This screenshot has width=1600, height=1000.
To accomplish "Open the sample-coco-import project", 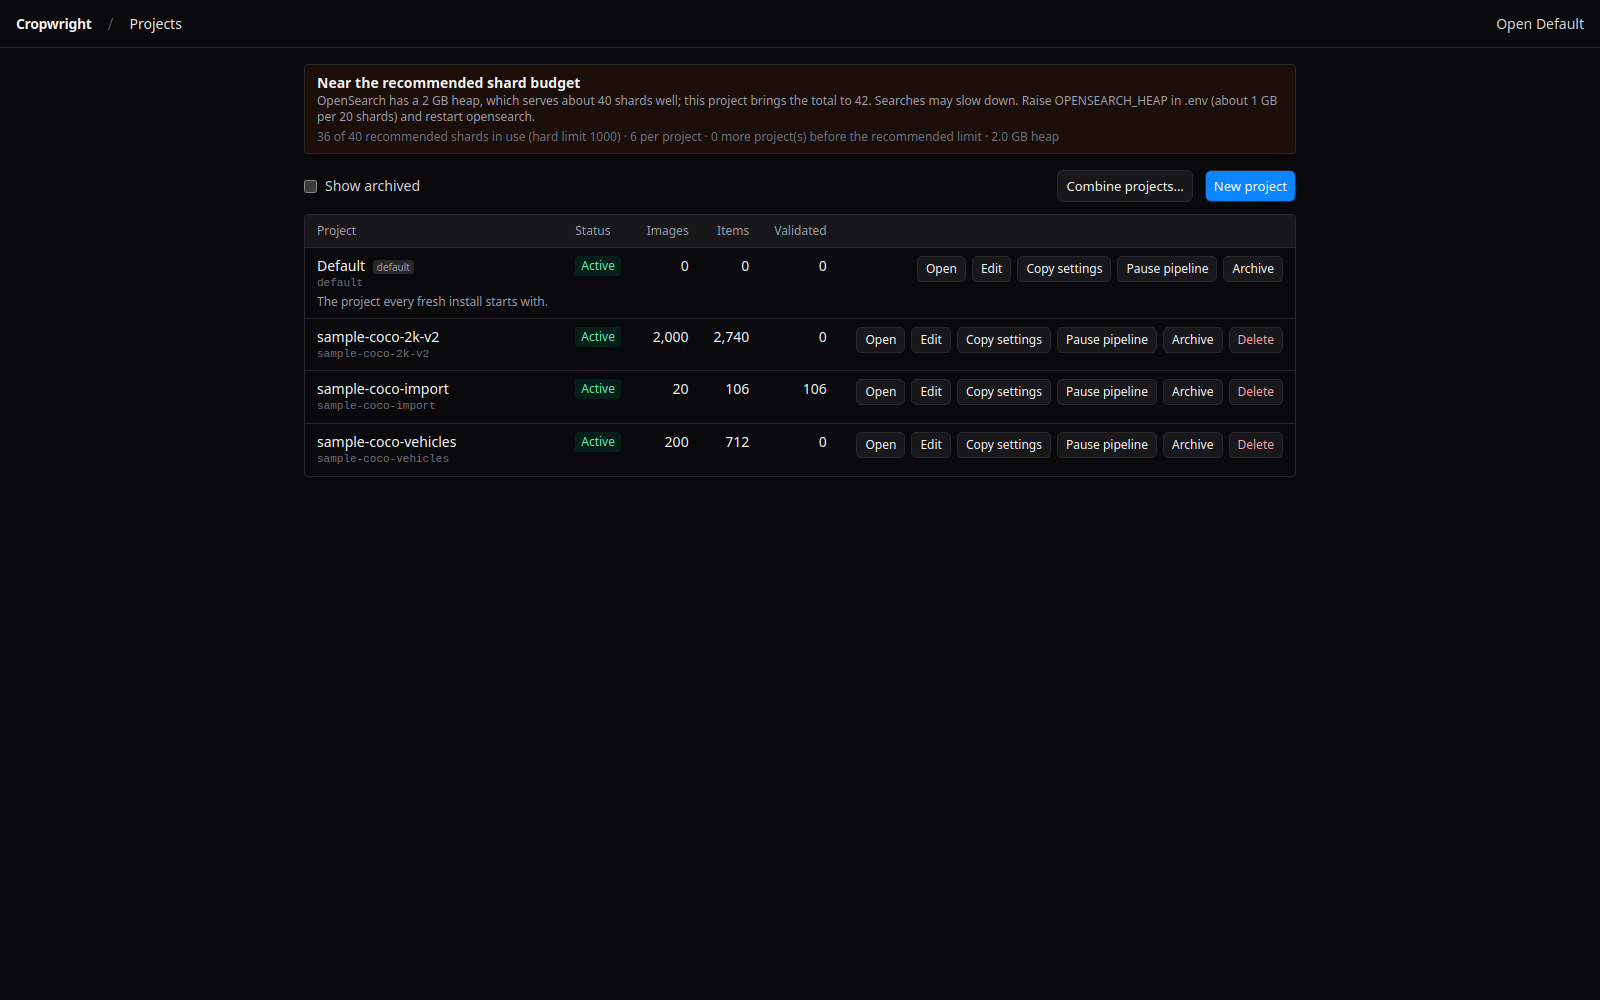I will [880, 392].
